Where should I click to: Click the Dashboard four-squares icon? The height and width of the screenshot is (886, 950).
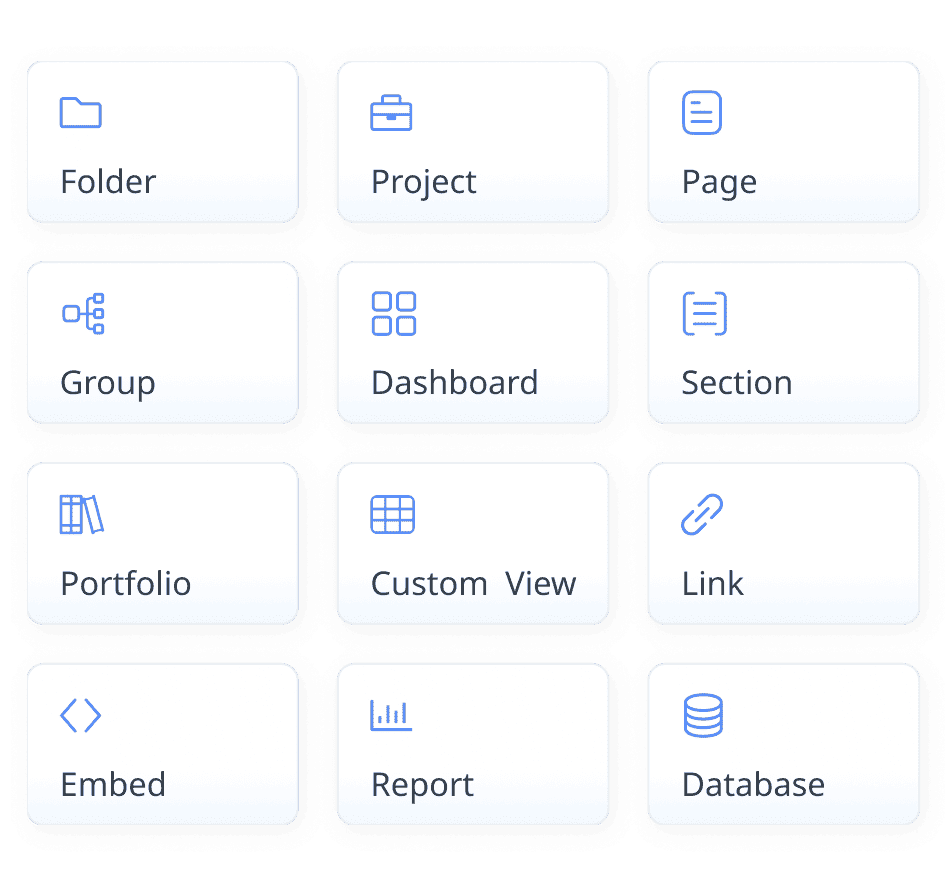pyautogui.click(x=393, y=314)
